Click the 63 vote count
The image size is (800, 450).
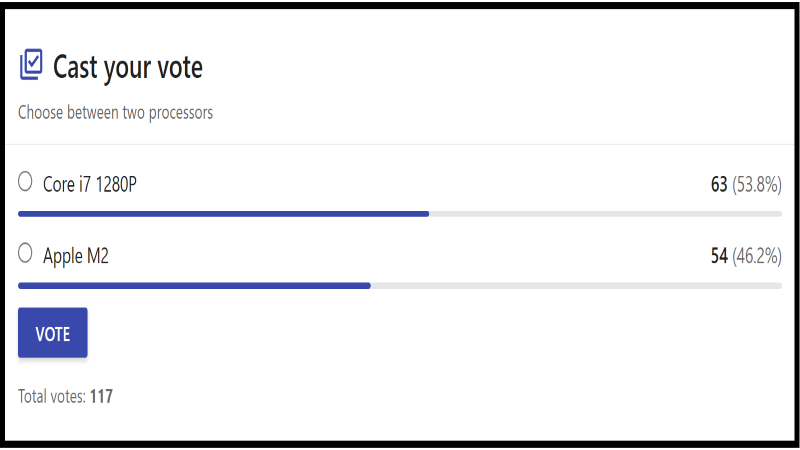point(719,185)
